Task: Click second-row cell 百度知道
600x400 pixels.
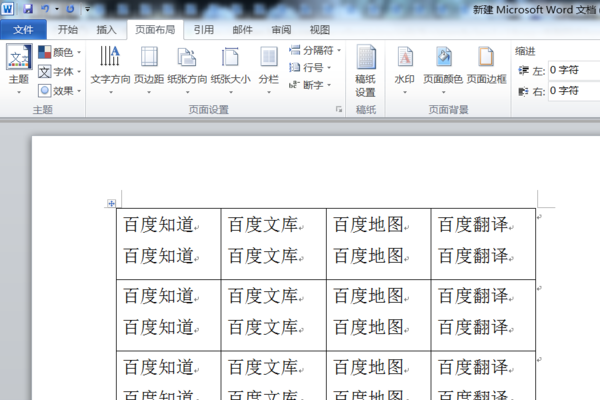Action: point(169,315)
